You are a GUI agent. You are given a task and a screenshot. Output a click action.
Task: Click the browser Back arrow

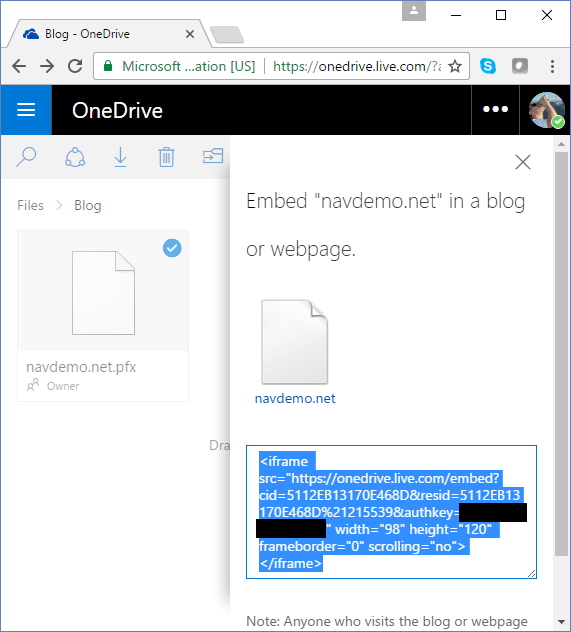point(19,66)
